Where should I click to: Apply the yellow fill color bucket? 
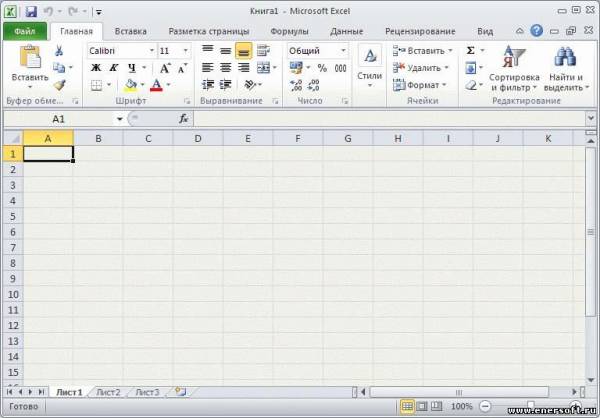[x=130, y=85]
